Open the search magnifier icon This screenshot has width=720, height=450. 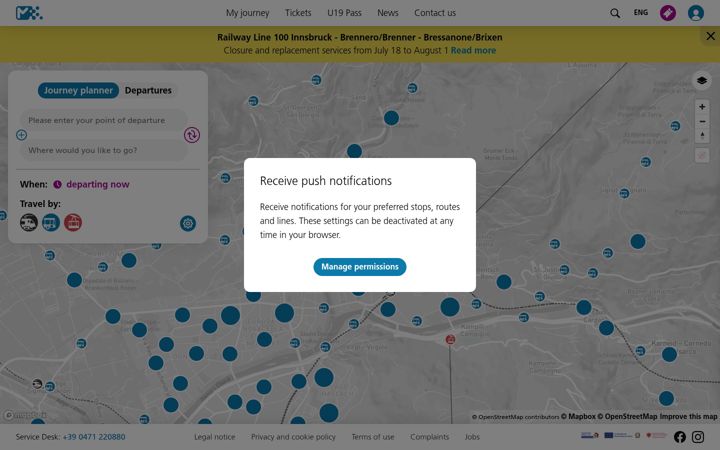tap(615, 13)
